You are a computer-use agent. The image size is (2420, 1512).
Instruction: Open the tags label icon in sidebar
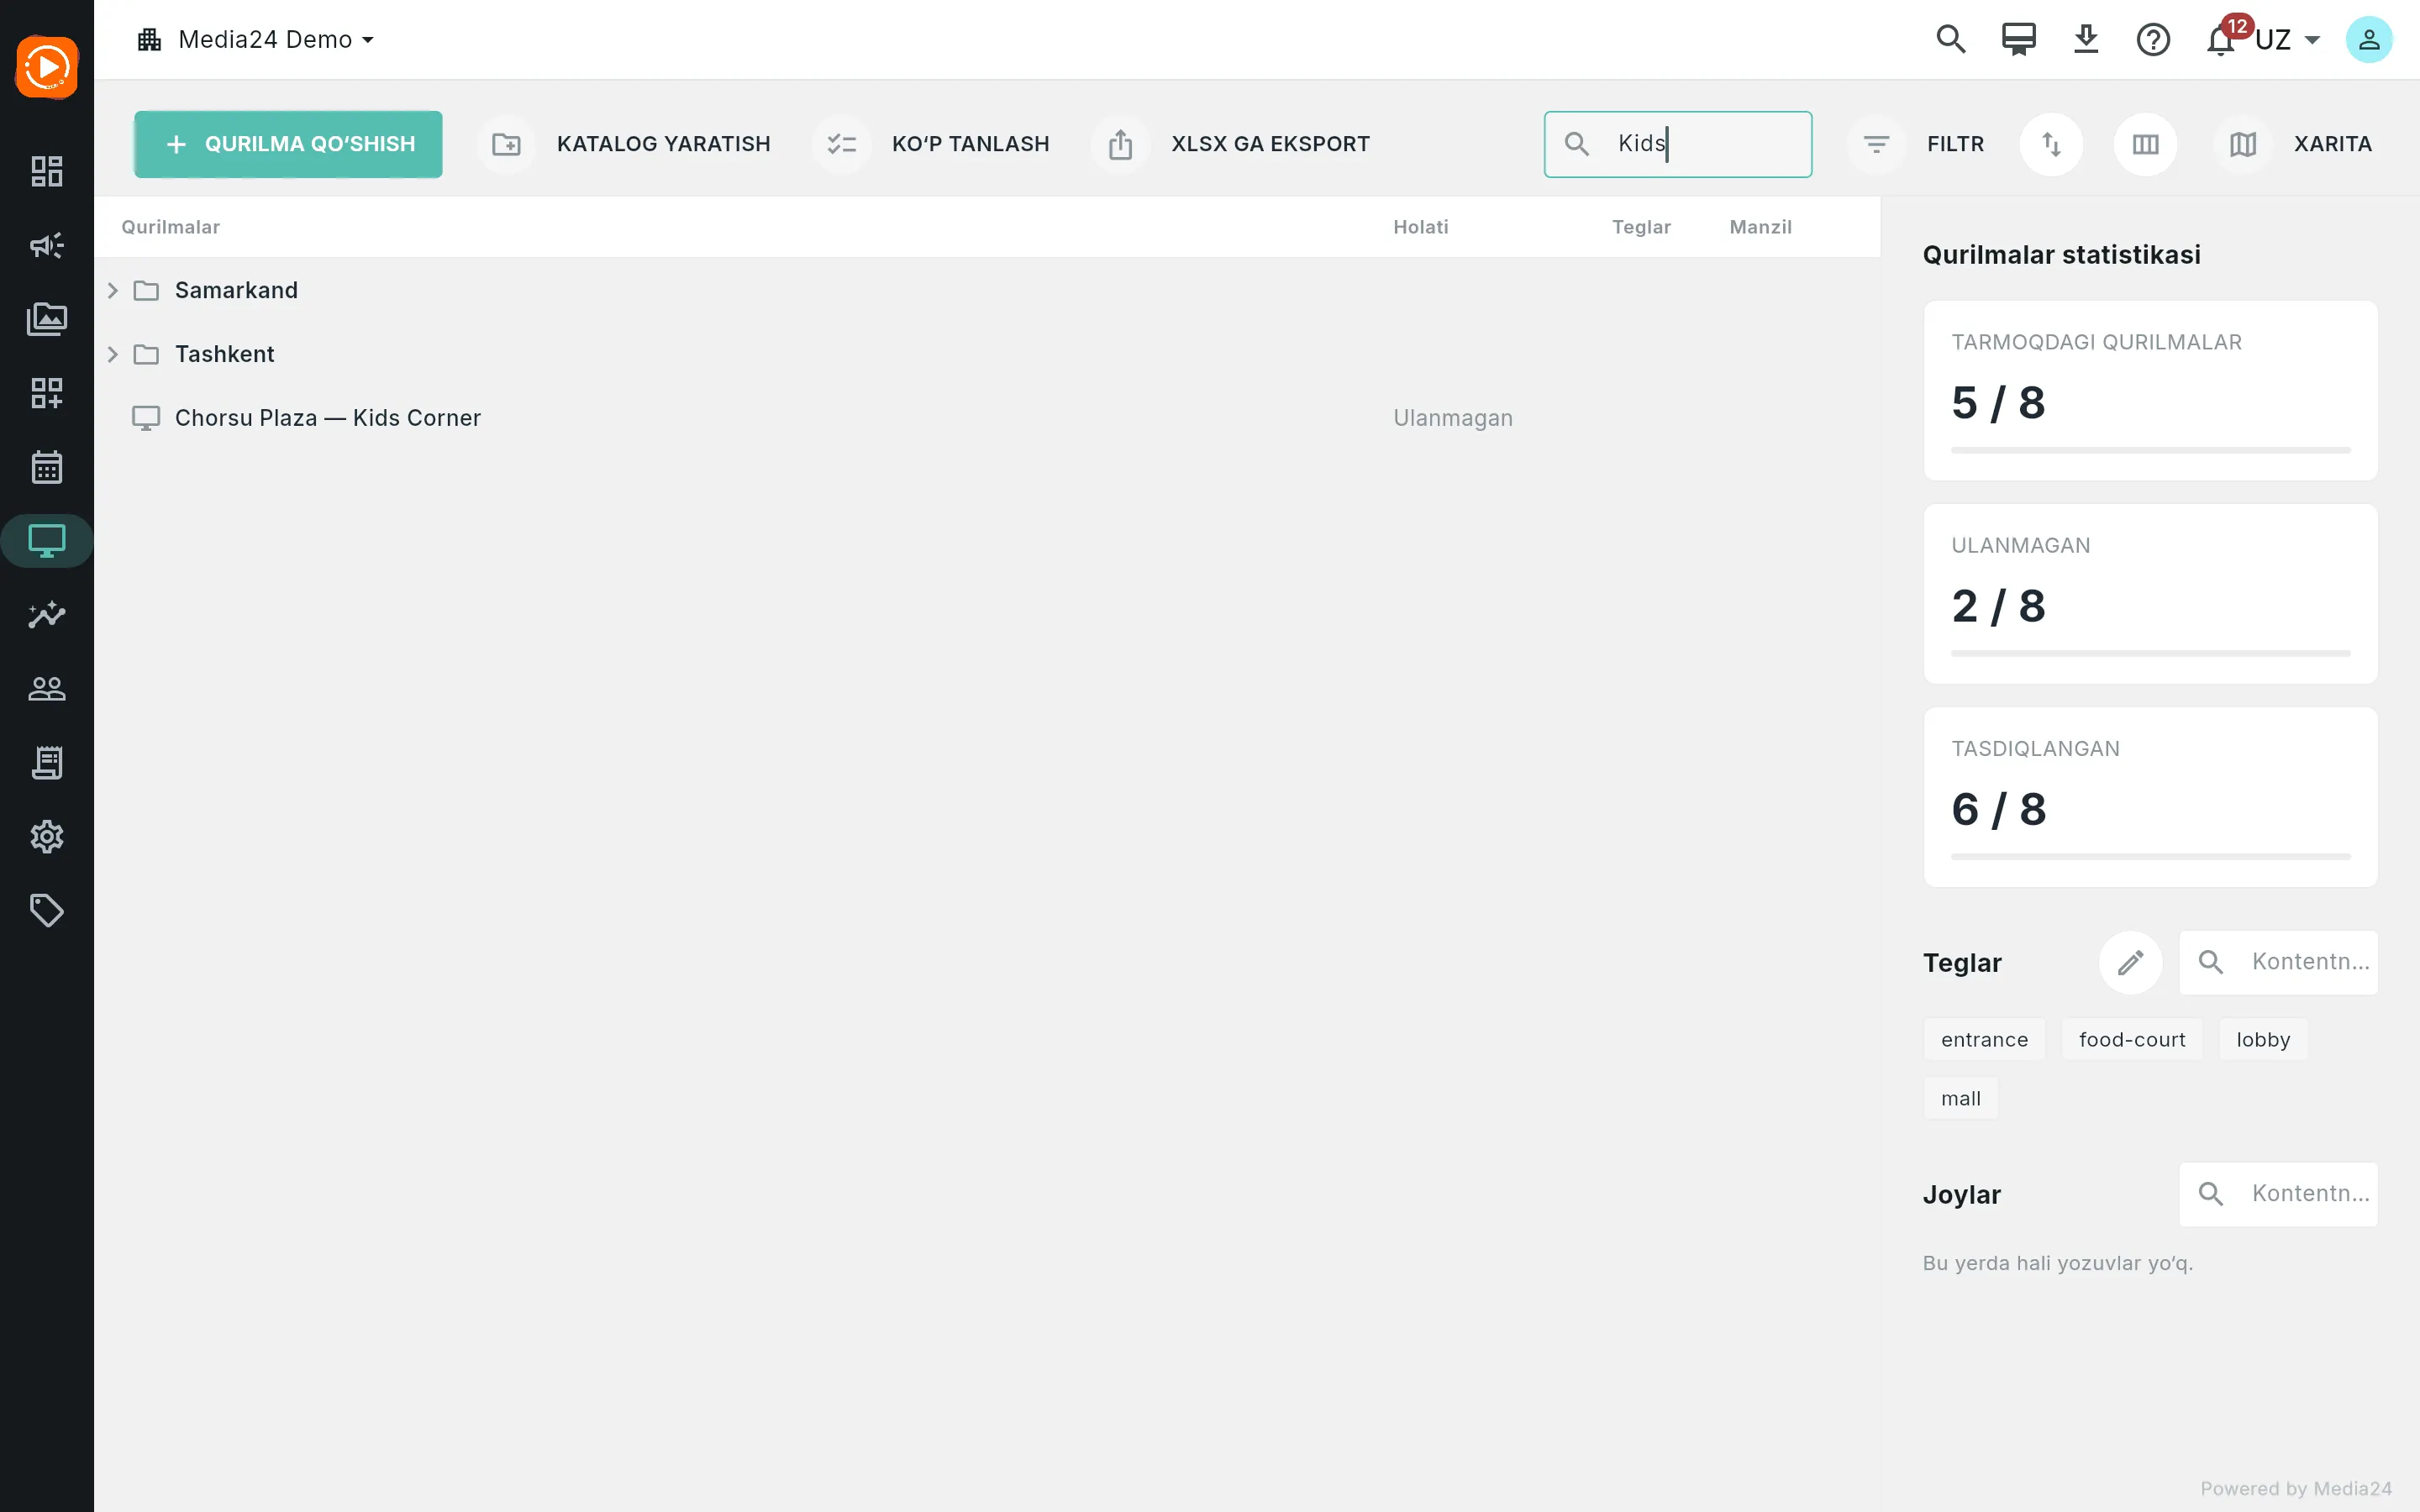(47, 910)
